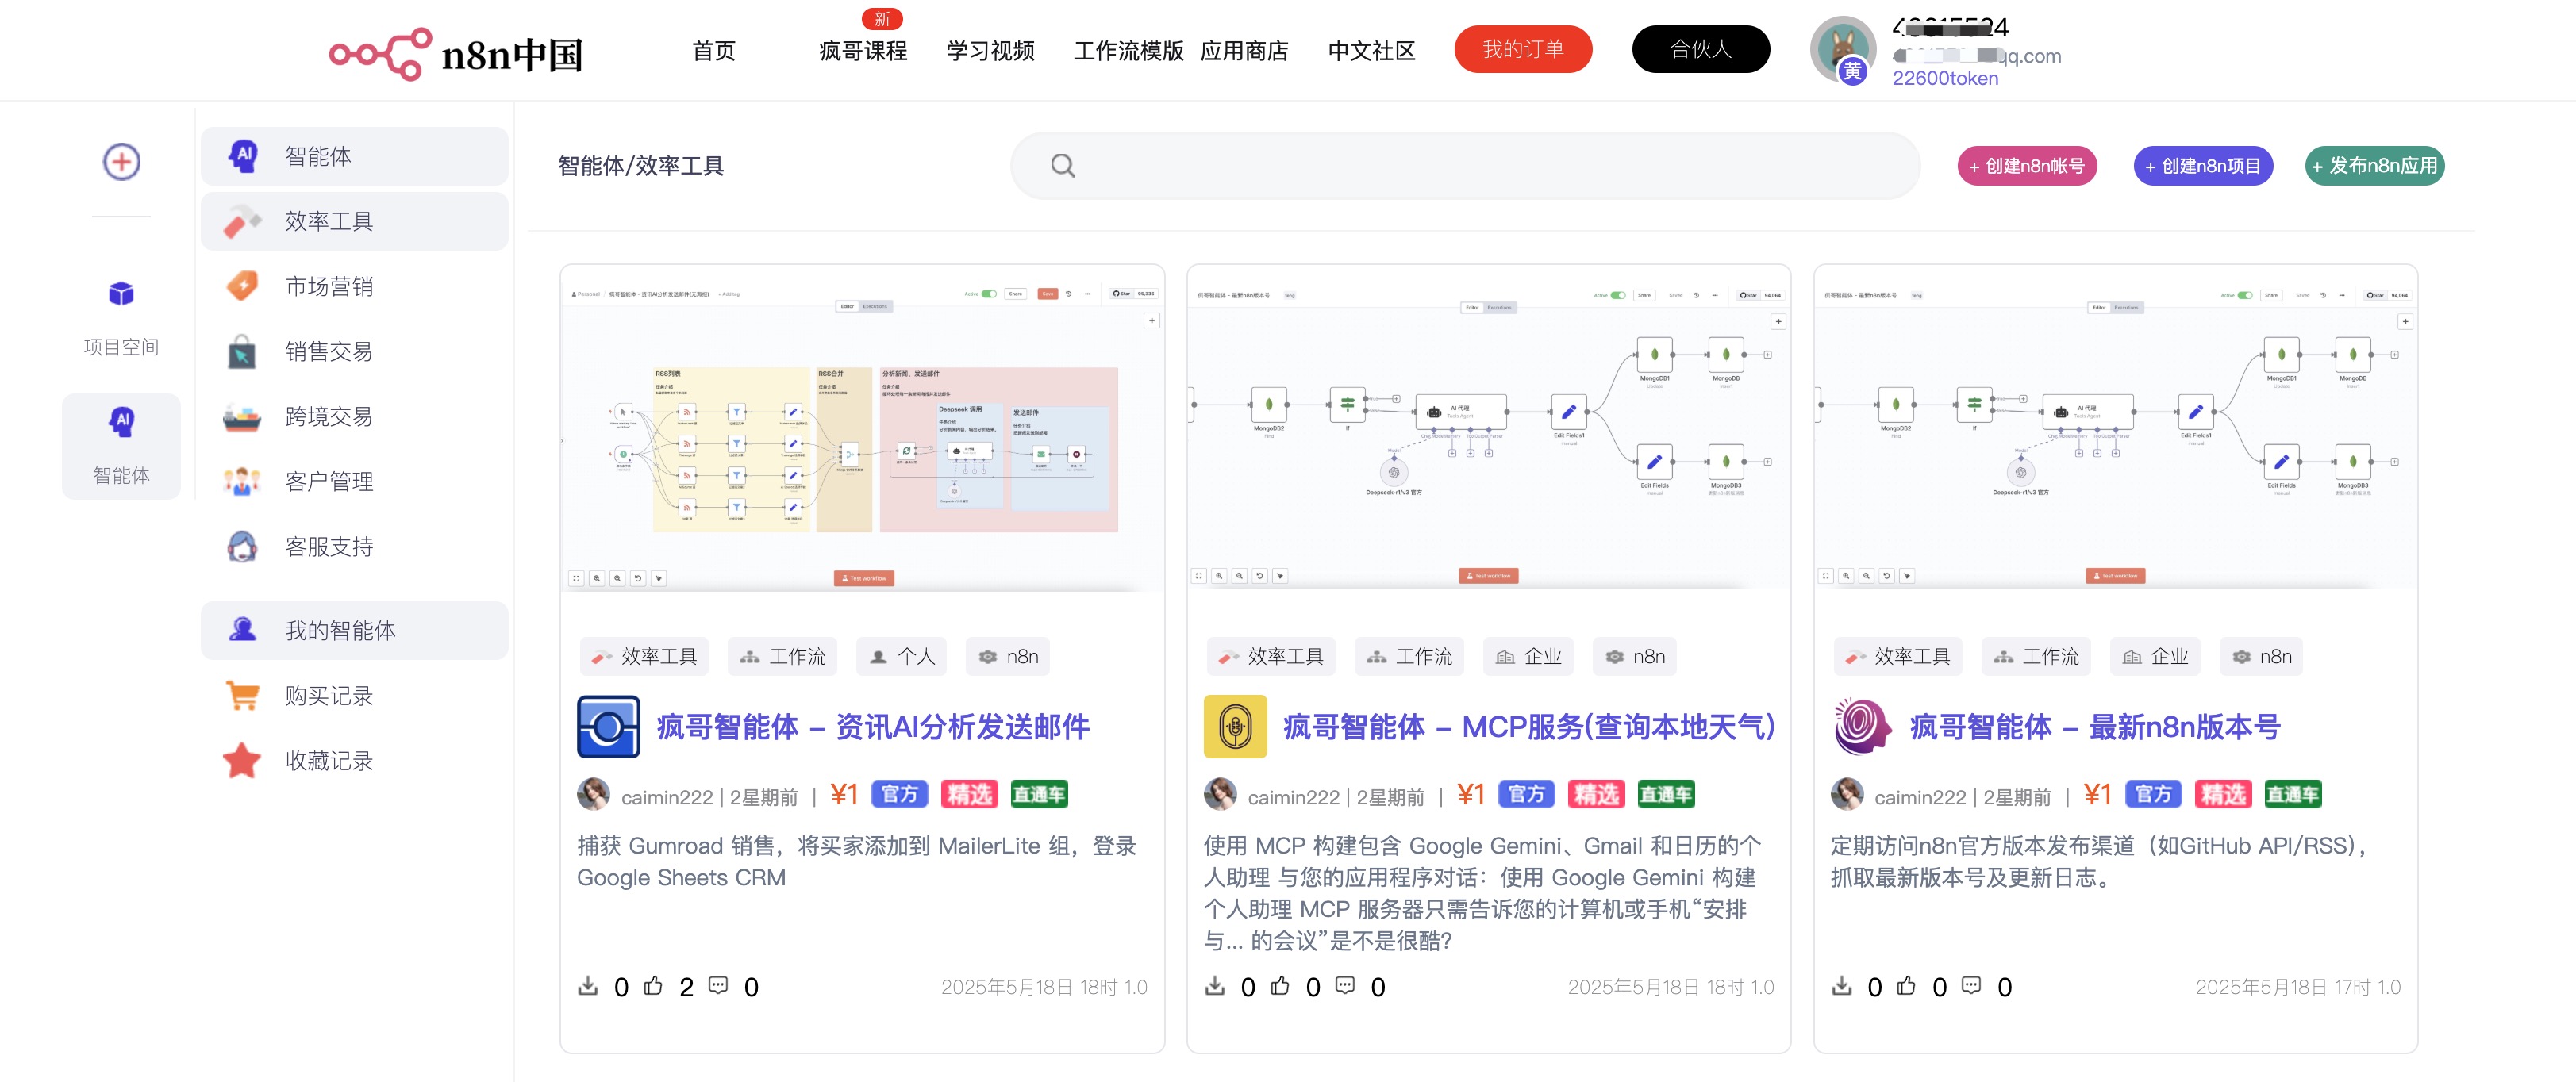The image size is (2576, 1082).
Task: Click caimin222 avatar on 资讯AI分析发送邮件 card
Action: tap(593, 795)
